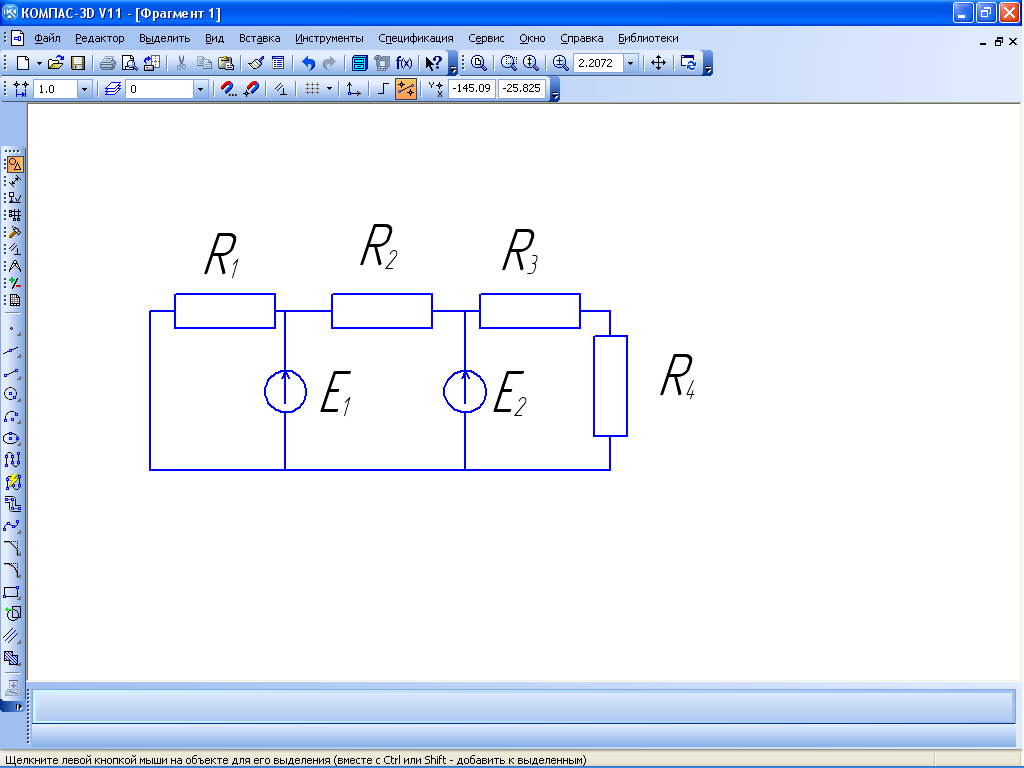The width and height of the screenshot is (1024, 768).
Task: Click the zoom in magnifier icon
Action: 560,63
